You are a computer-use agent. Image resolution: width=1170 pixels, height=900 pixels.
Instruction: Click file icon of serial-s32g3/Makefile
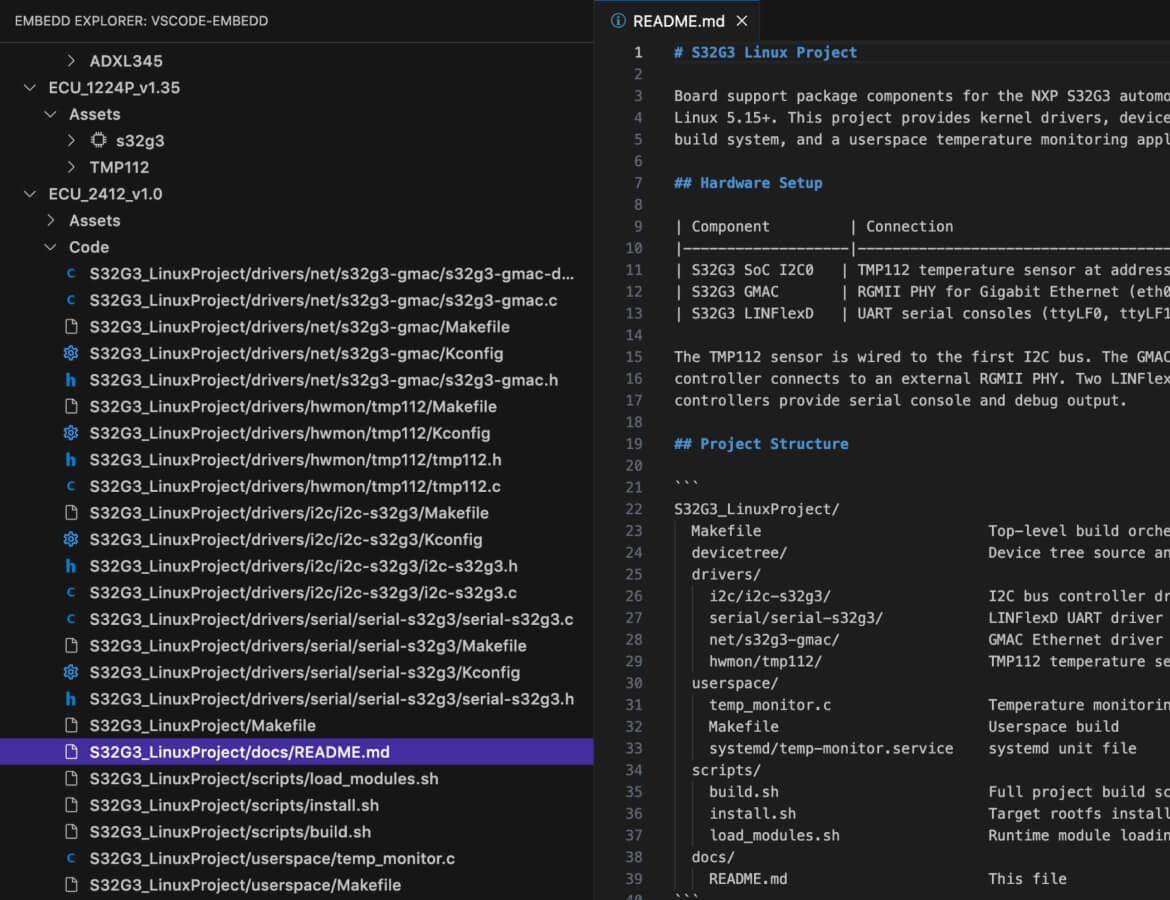click(x=71, y=646)
